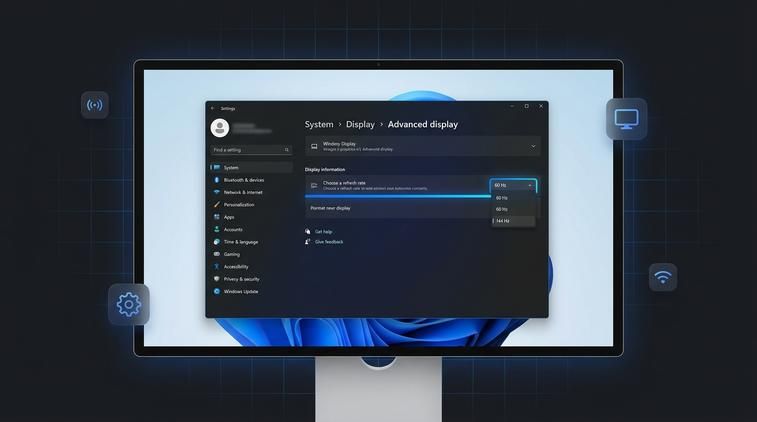The width and height of the screenshot is (757, 422).
Task: Click the Bluetooth & devices icon
Action: pos(216,180)
